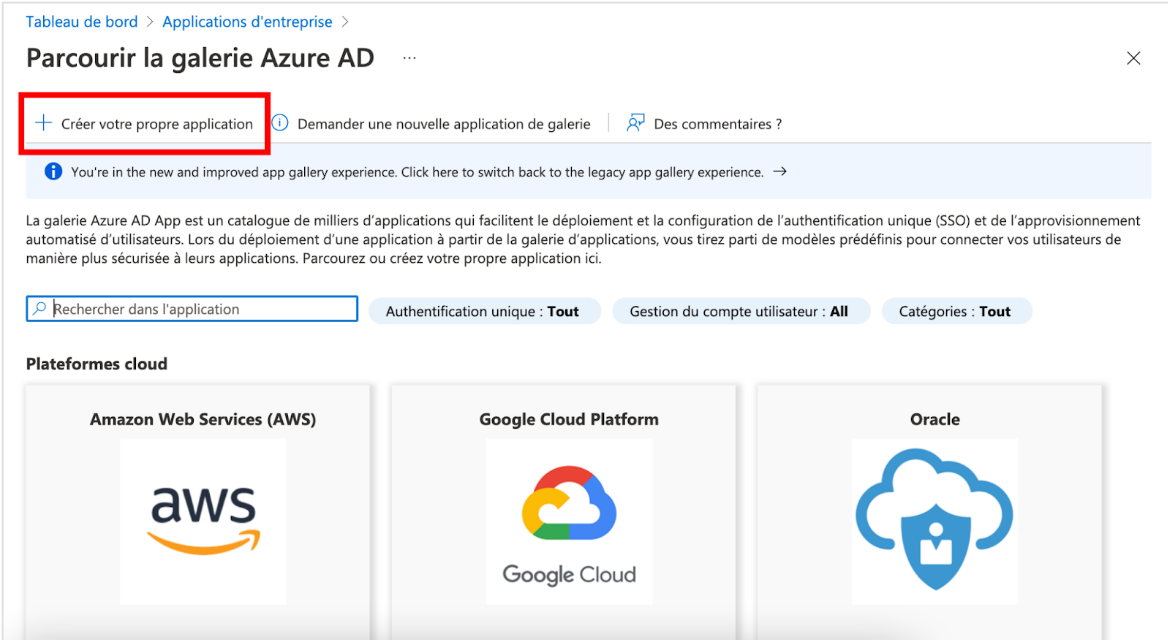Open the Gestion du compte utilisateur filter
Screen dimensions: 1168x640
(741, 310)
